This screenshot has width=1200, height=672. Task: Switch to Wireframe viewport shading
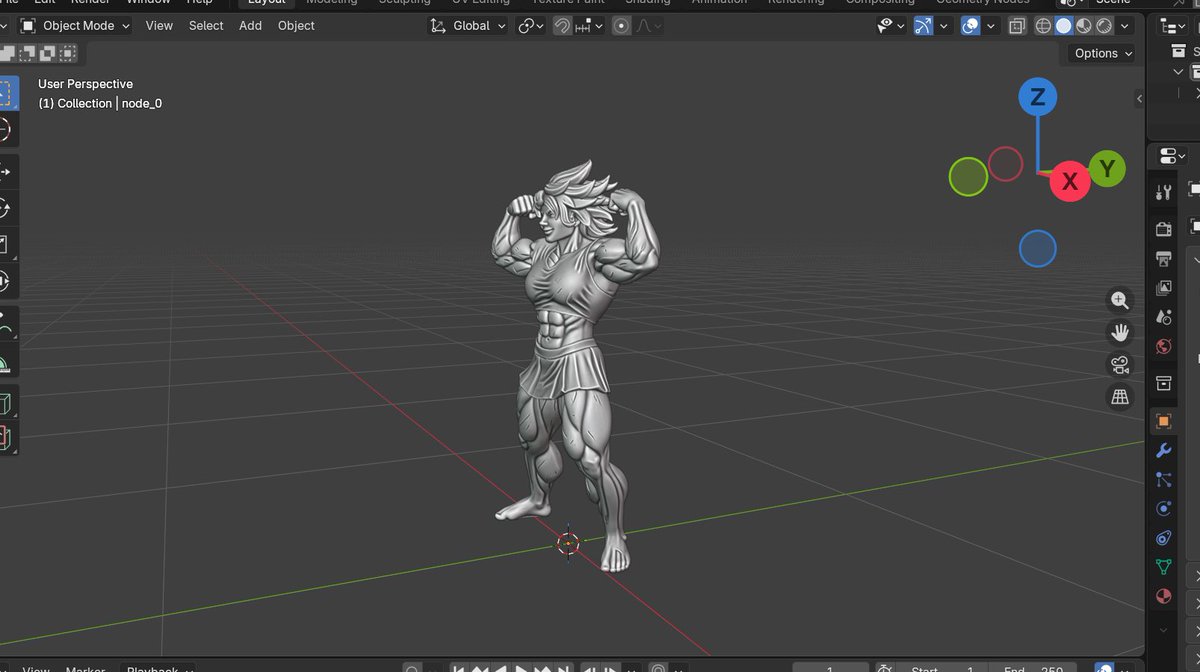[1043, 26]
